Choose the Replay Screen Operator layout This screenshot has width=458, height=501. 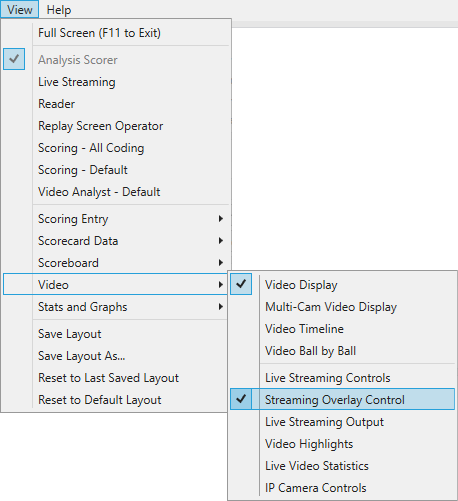point(116,126)
